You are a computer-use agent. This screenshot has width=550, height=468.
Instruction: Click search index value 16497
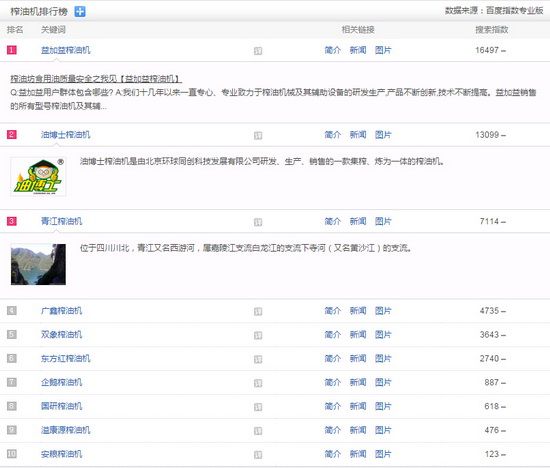(x=487, y=50)
